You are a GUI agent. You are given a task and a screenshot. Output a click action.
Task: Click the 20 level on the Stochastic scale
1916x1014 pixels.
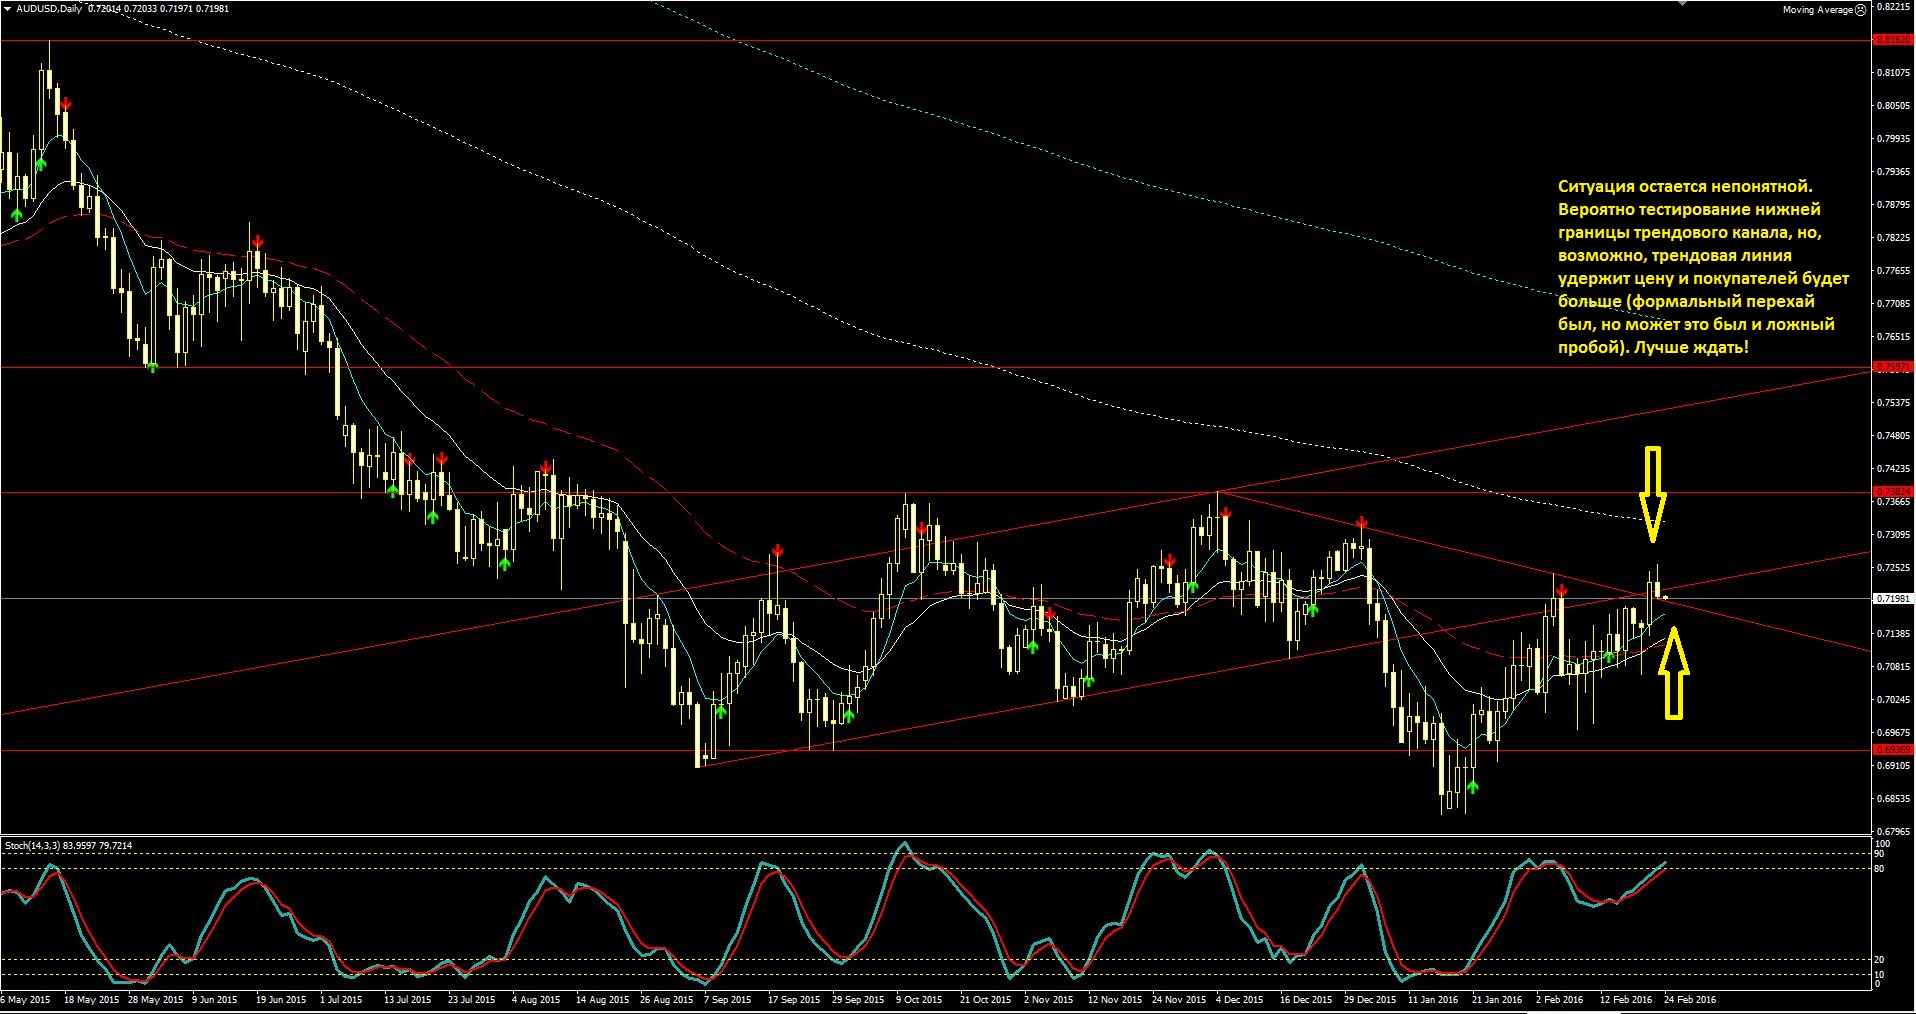tap(1879, 960)
